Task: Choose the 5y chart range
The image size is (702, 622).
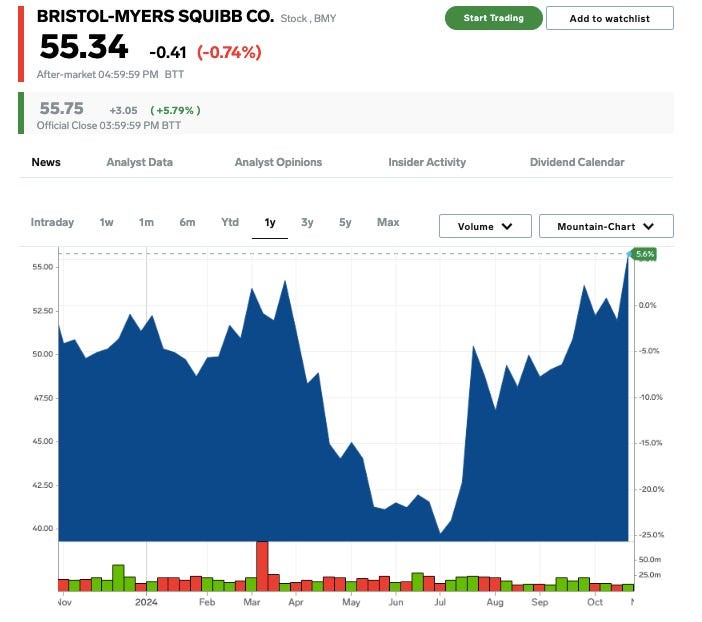Action: [345, 222]
